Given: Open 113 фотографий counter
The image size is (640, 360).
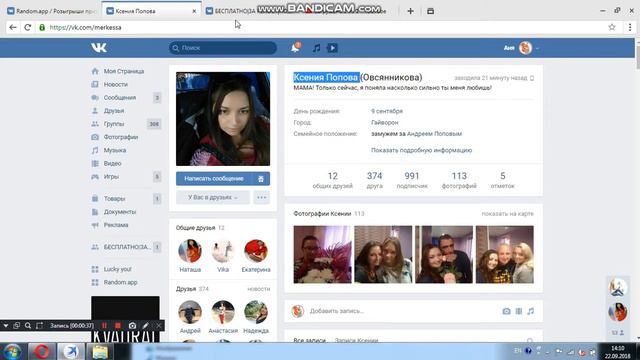Looking at the screenshot, I should pyautogui.click(x=459, y=180).
